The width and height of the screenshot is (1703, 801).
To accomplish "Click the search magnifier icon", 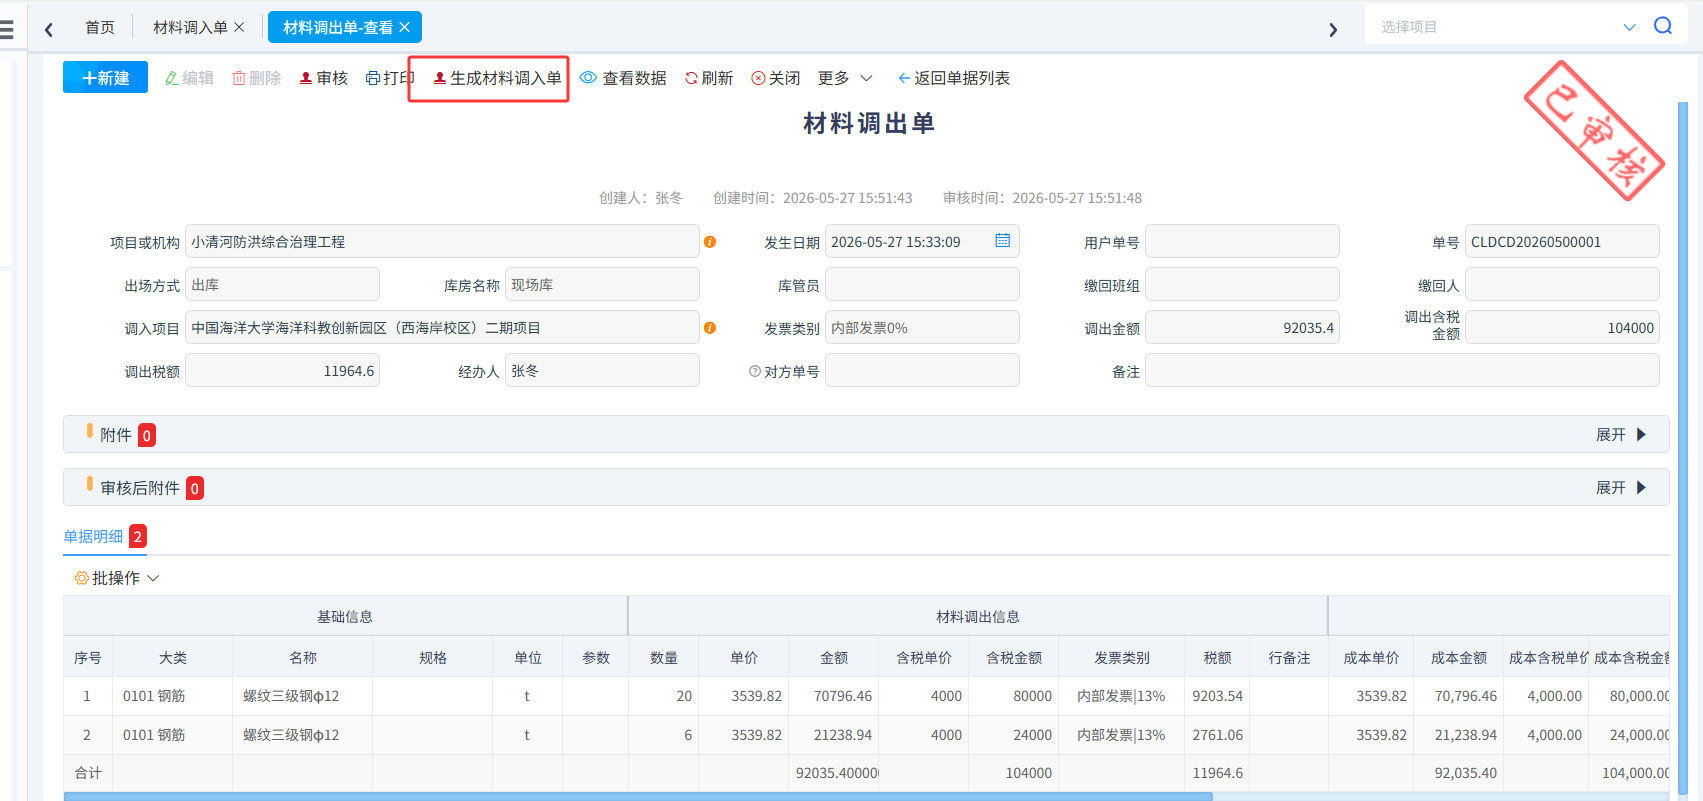I will [x=1663, y=26].
